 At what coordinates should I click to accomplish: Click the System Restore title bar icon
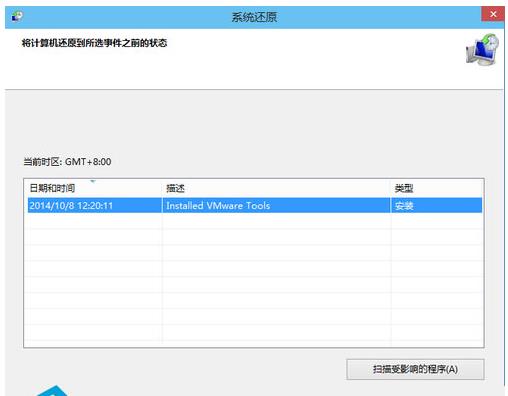(17, 16)
